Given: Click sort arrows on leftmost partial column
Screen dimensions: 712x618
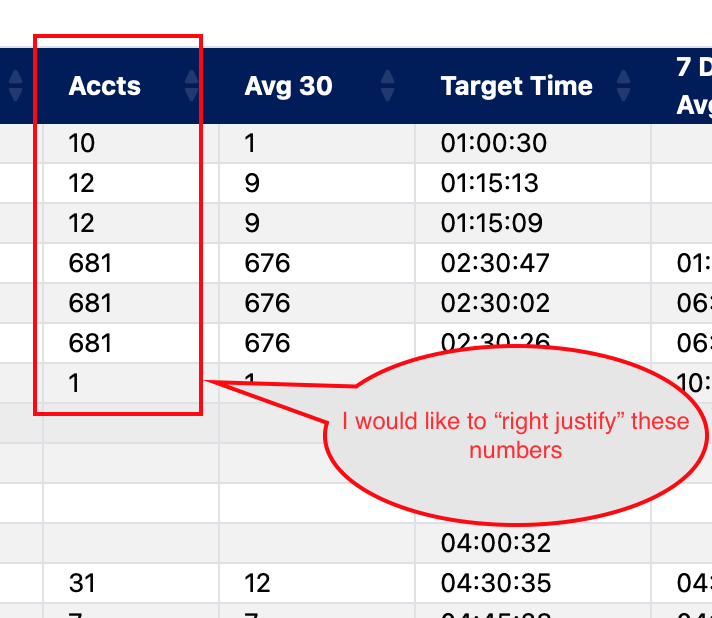Looking at the screenshot, I should point(15,85).
